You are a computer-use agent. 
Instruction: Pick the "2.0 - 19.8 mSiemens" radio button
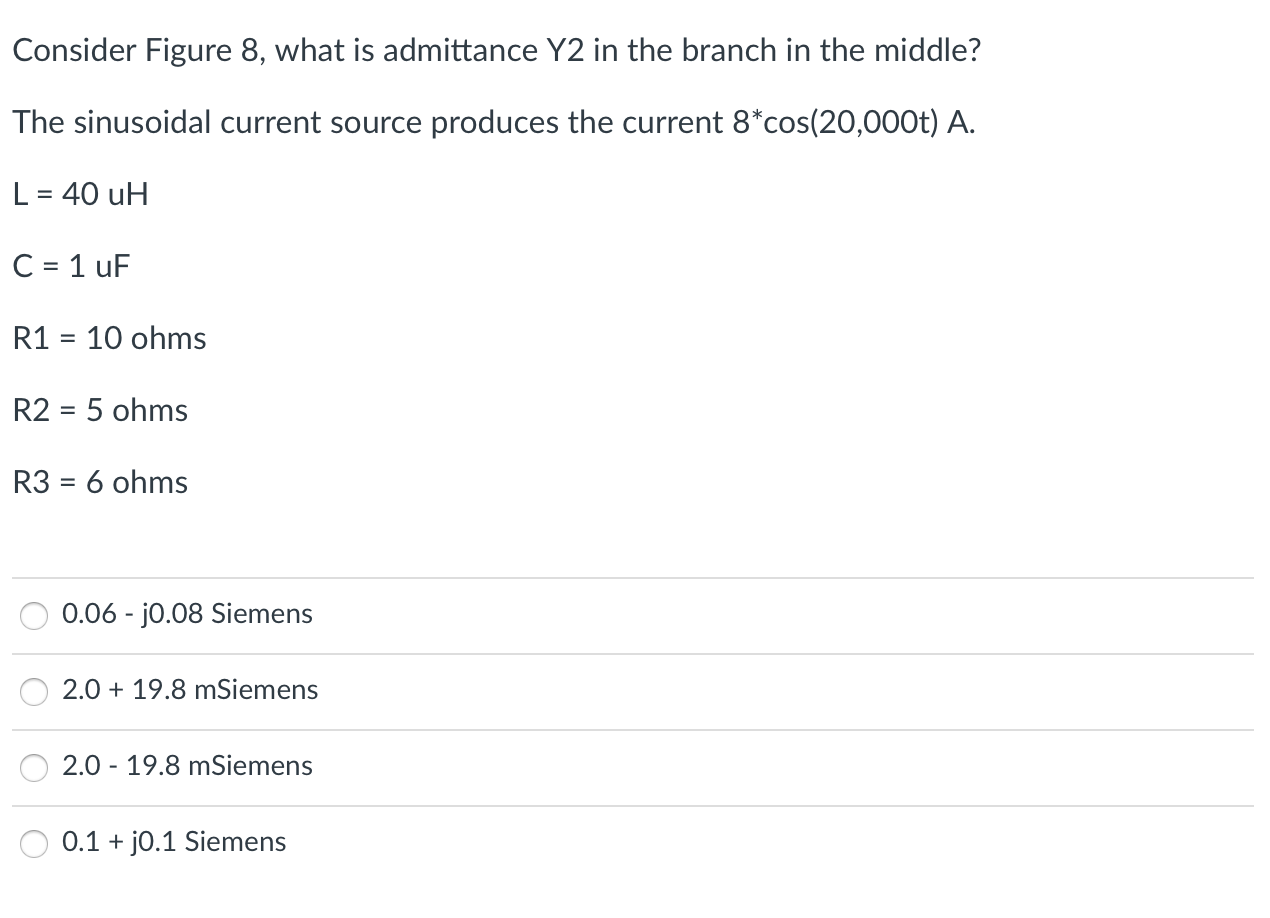(34, 768)
